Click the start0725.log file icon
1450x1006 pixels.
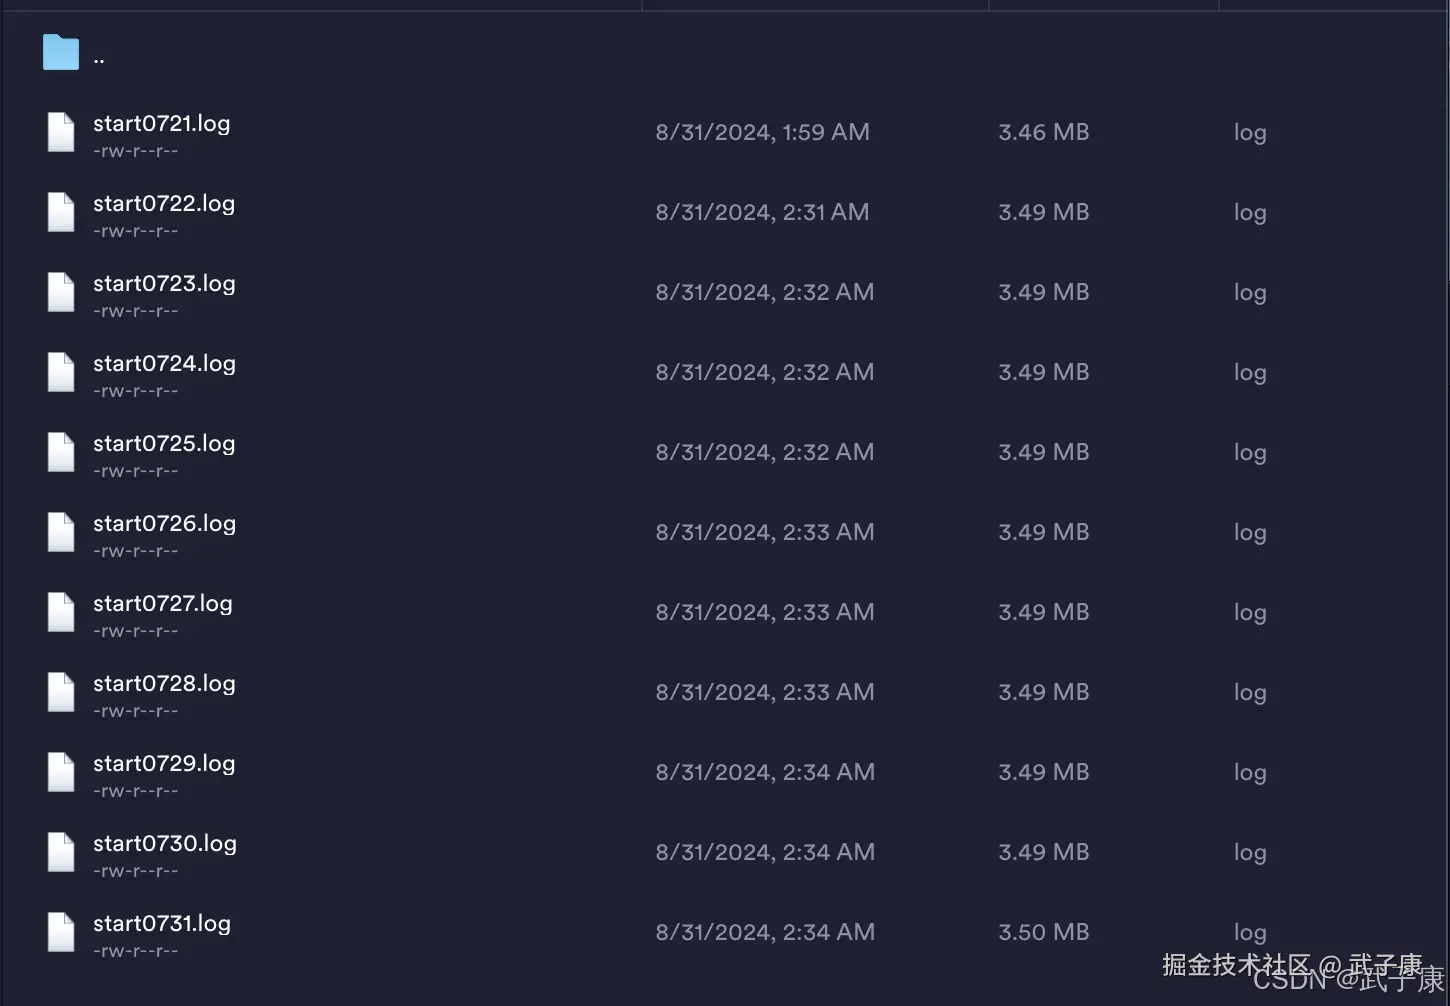coord(60,452)
